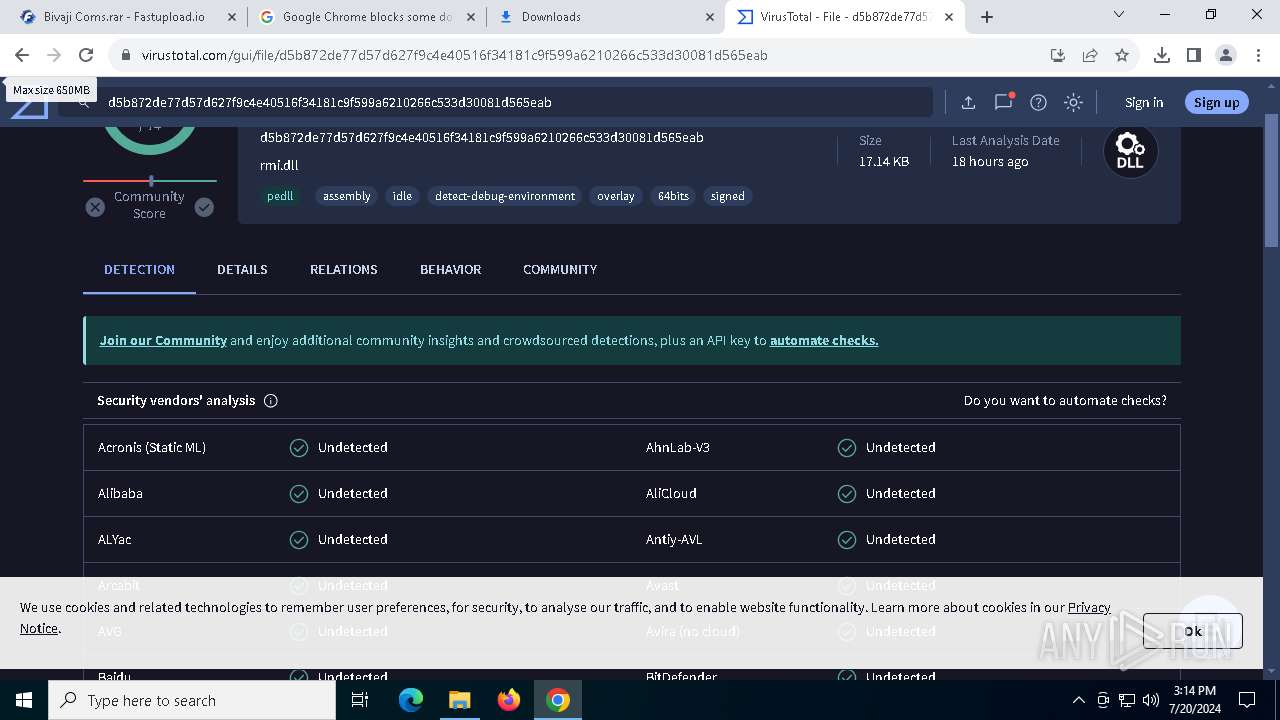1280x720 pixels.
Task: Open the VirusTotal notifications icon
Action: (x=1003, y=102)
